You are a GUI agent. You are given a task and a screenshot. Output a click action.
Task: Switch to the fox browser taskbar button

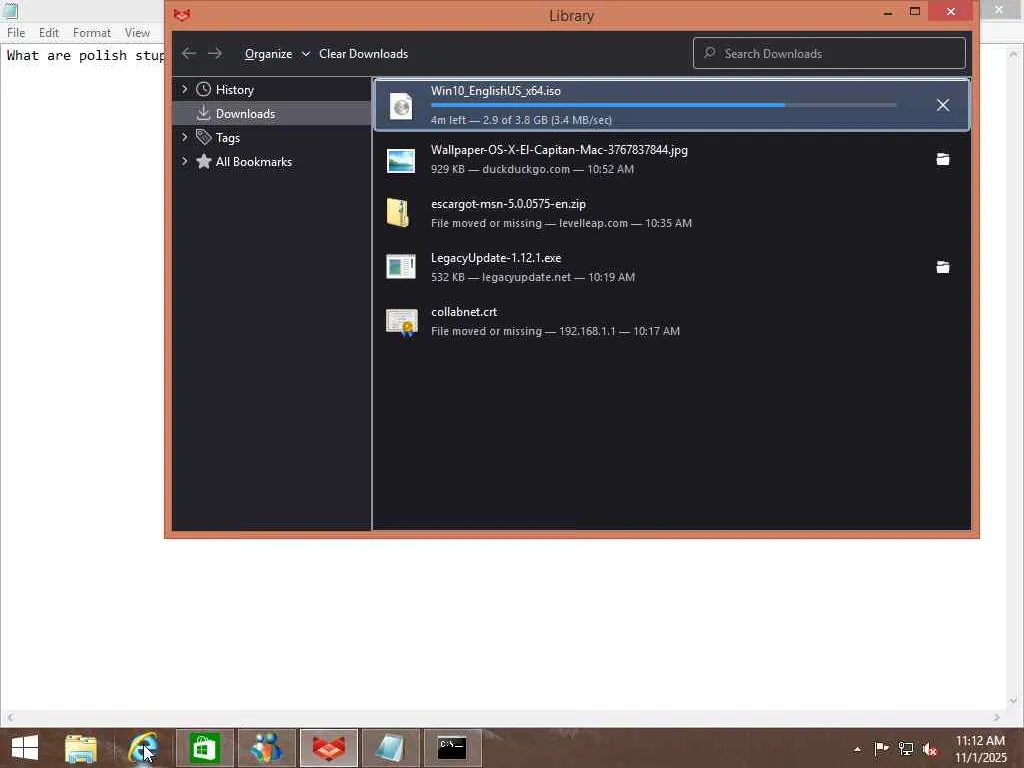[328, 748]
